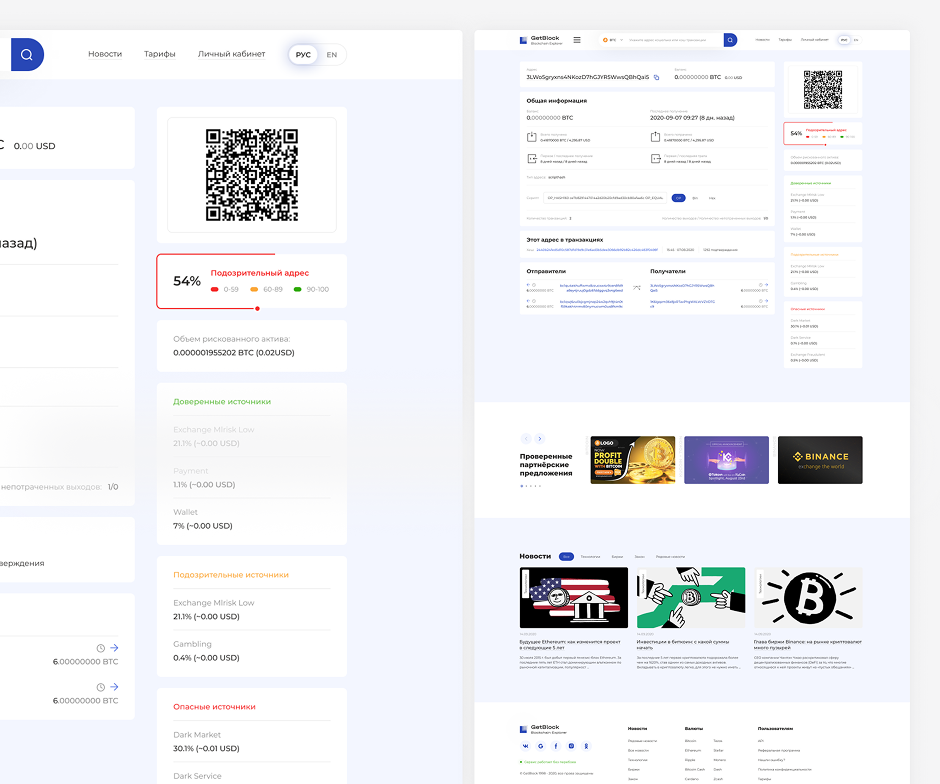Viewport: 940px width, 784px height.
Task: Open Тарифы in the large navigation
Action: (159, 54)
